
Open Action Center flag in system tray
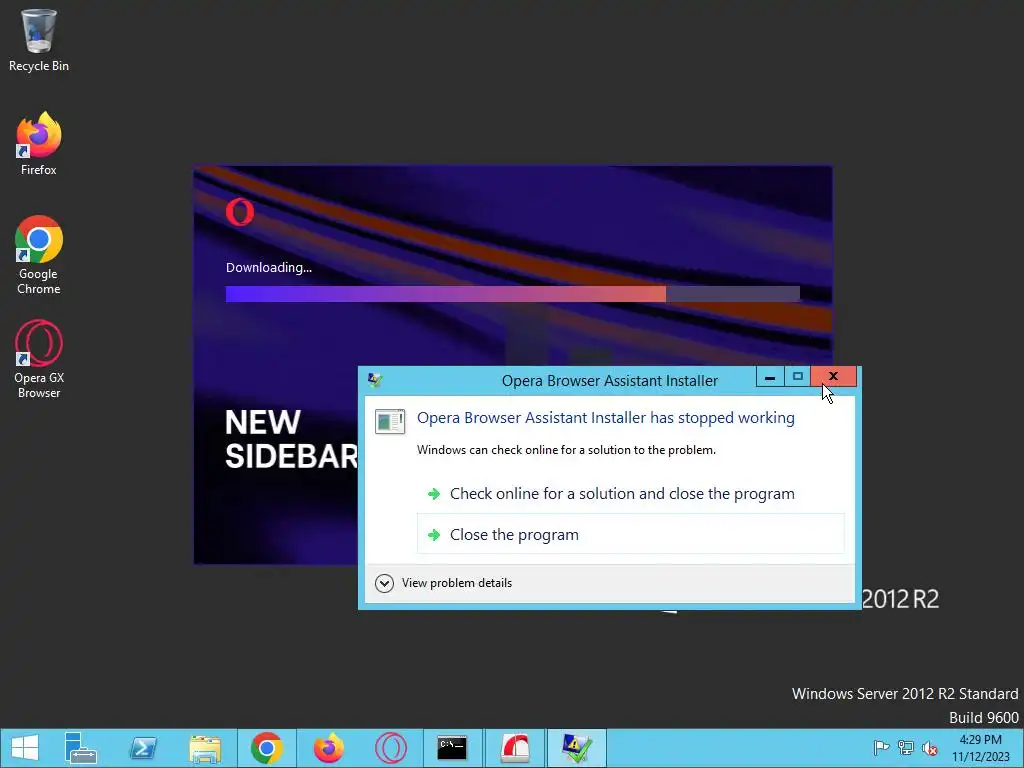[881, 748]
